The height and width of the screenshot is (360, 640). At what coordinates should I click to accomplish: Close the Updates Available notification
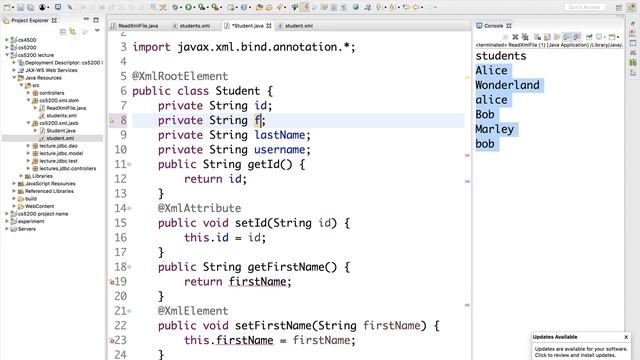pyautogui.click(x=626, y=337)
